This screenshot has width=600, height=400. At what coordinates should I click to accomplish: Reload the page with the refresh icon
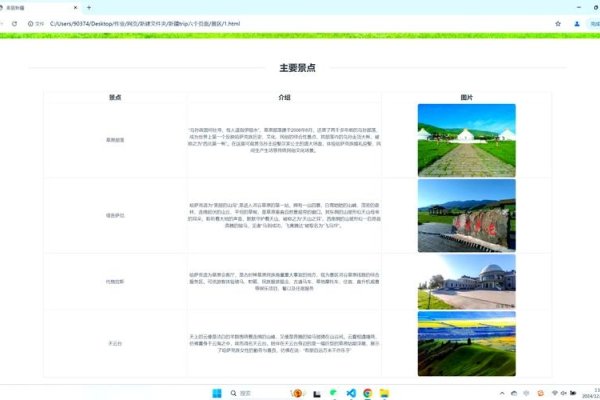[x=15, y=24]
